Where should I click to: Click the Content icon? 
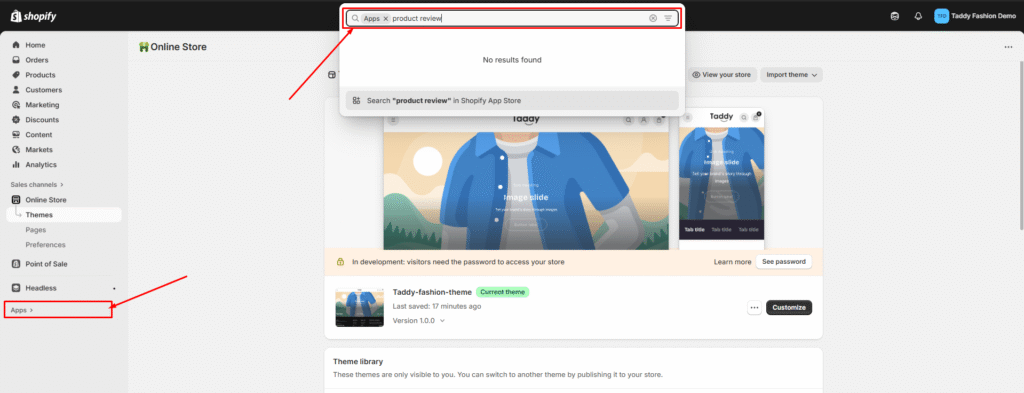[16, 135]
